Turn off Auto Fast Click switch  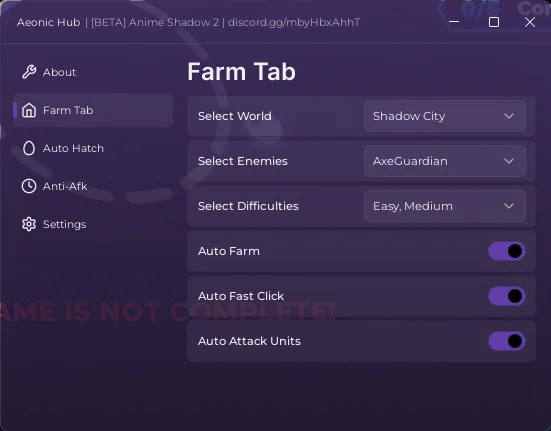507,296
